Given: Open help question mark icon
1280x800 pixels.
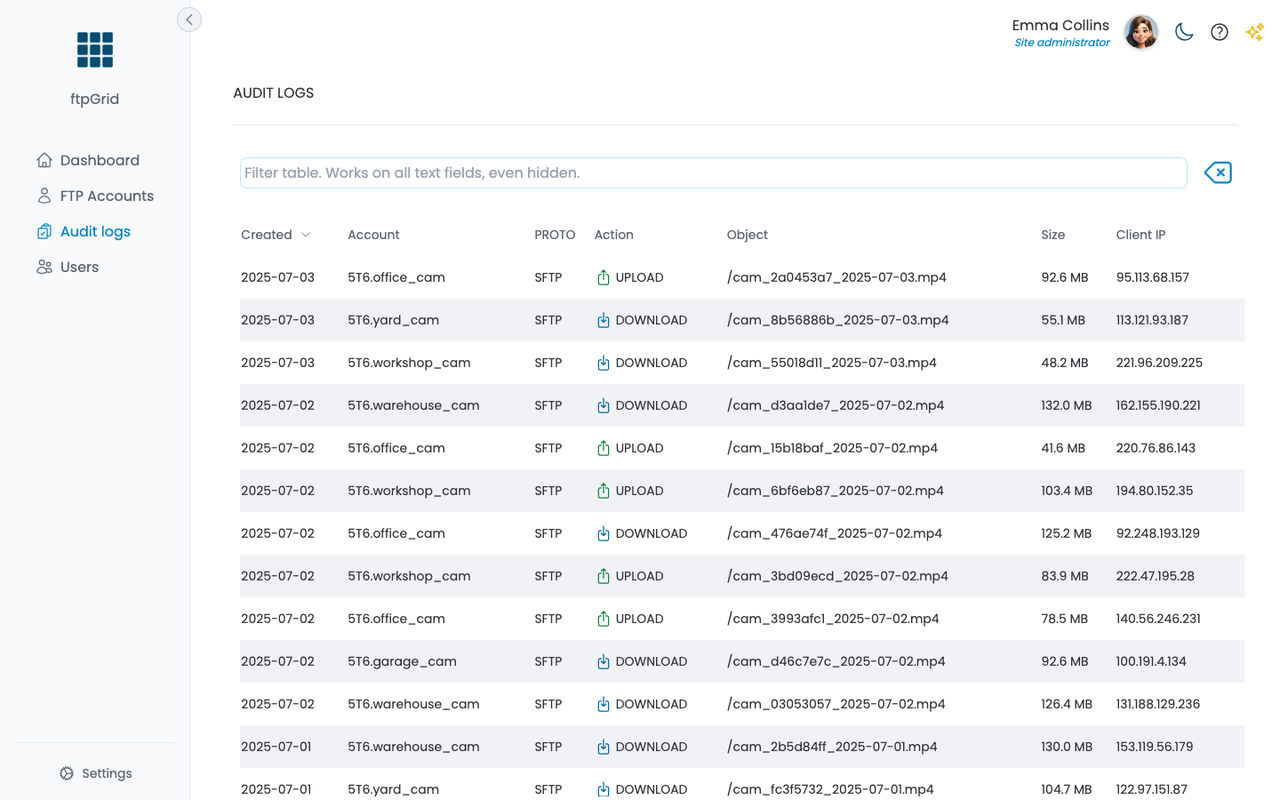Looking at the screenshot, I should pyautogui.click(x=1219, y=32).
